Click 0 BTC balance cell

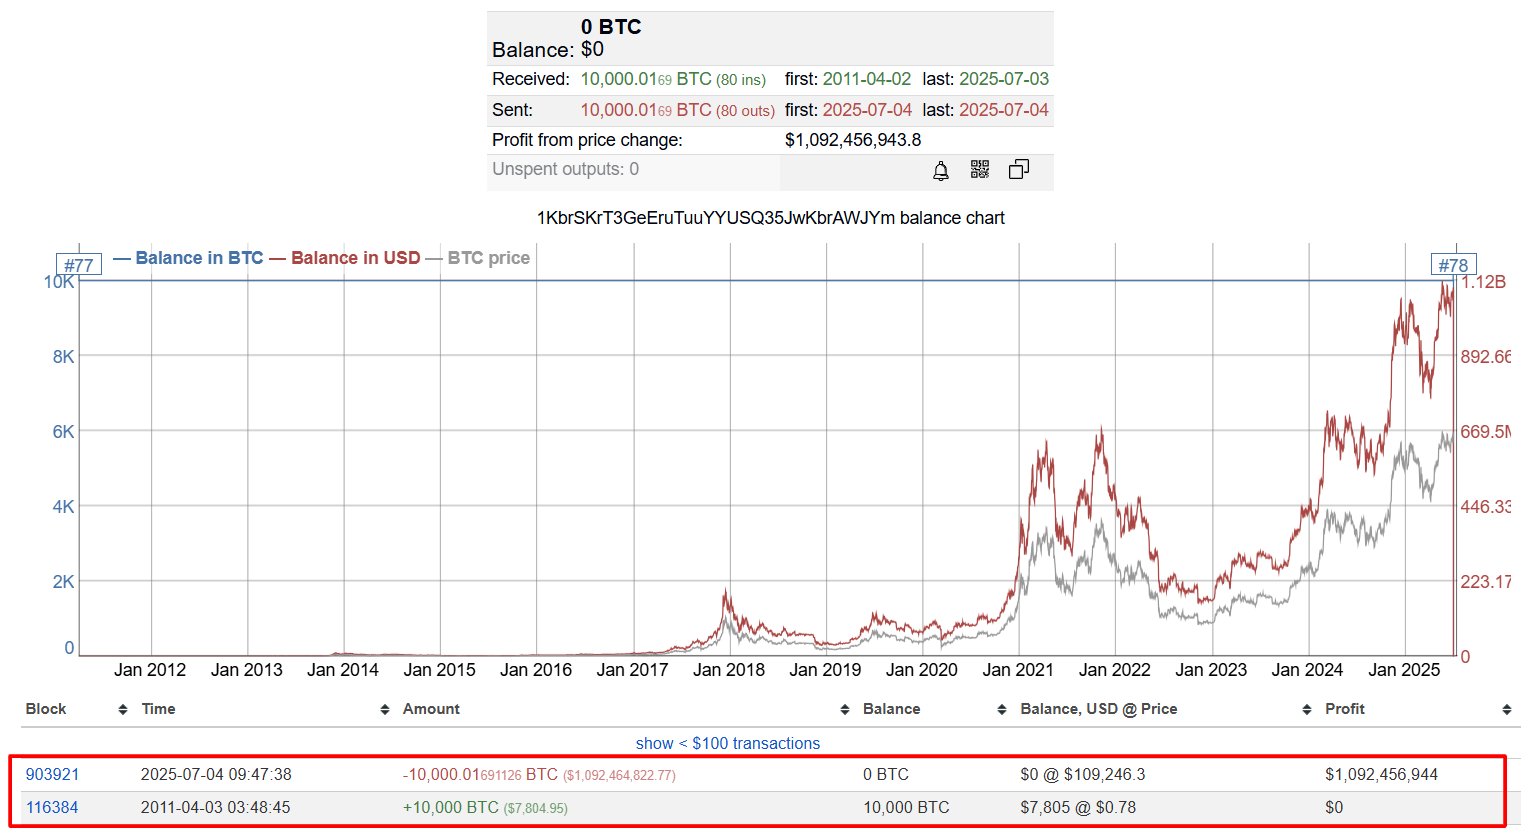pyautogui.click(x=886, y=775)
